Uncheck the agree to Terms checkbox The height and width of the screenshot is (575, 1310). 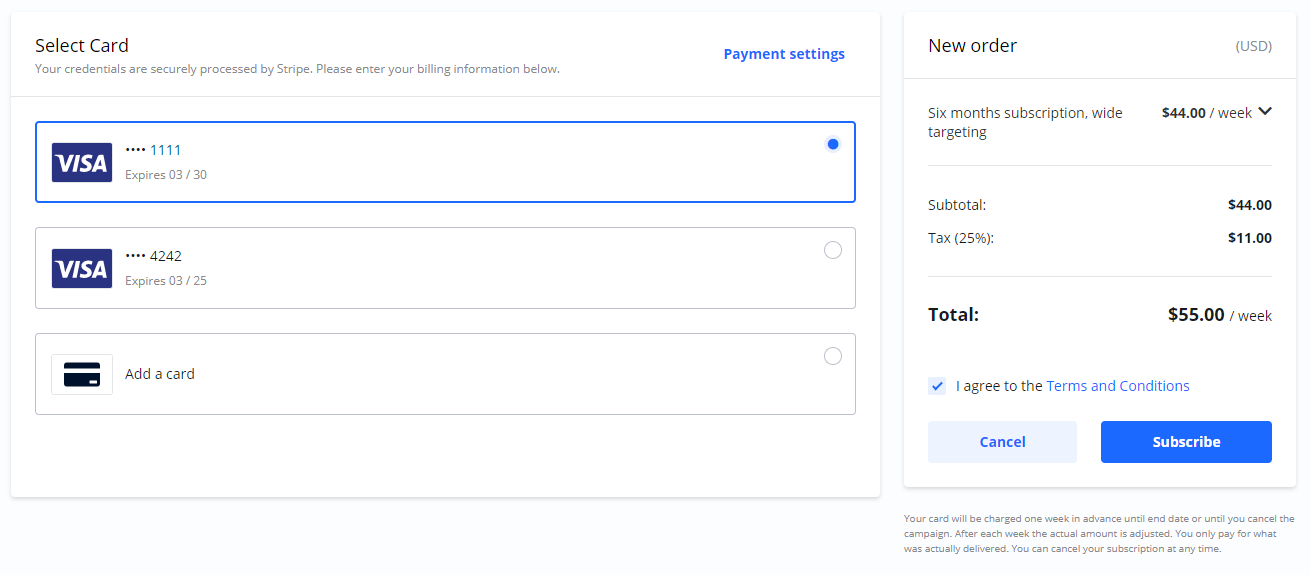coord(937,386)
